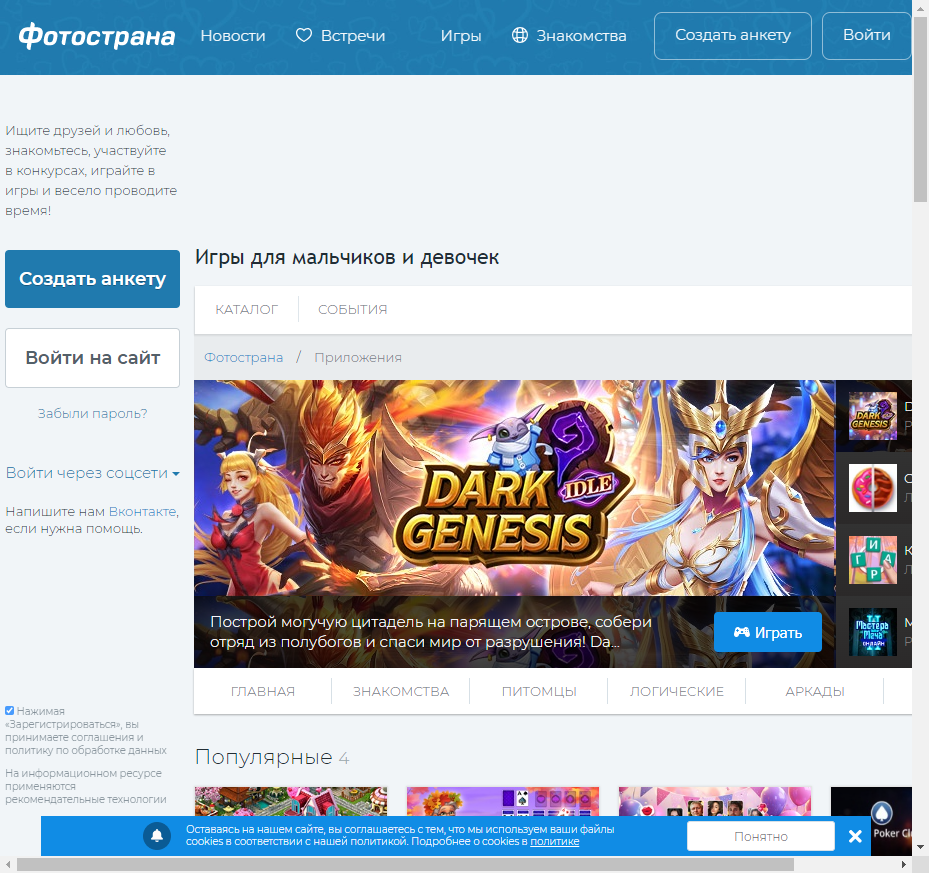This screenshot has height=873, width=929.
Task: Click the Фотострана logo
Action: (97, 36)
